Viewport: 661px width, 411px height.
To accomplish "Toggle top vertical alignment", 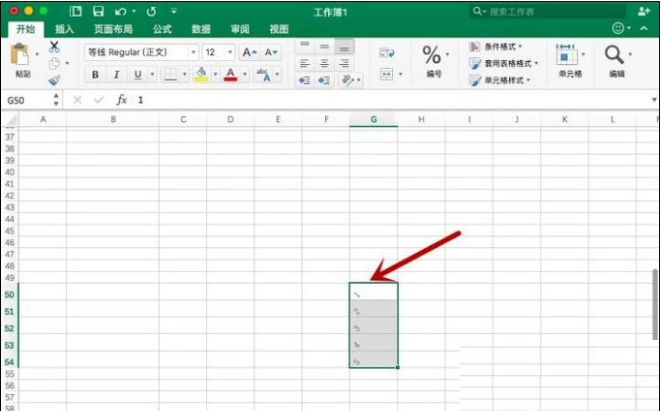I will [x=305, y=46].
